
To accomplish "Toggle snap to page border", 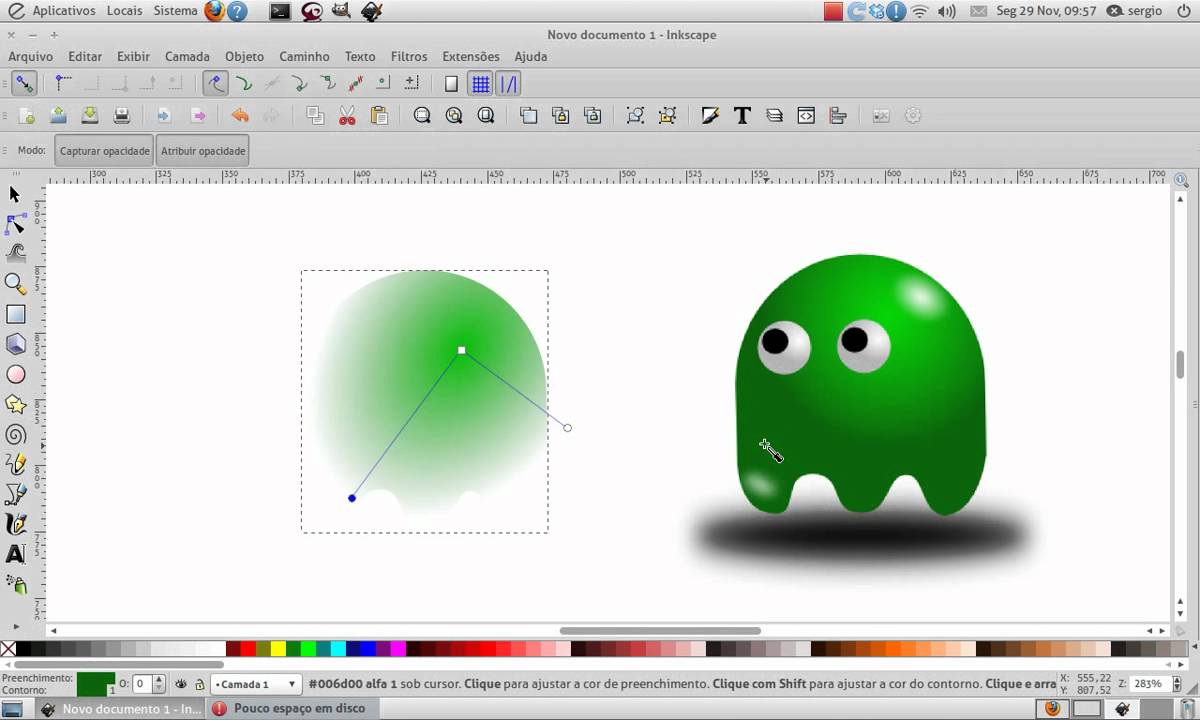I will pyautogui.click(x=451, y=84).
